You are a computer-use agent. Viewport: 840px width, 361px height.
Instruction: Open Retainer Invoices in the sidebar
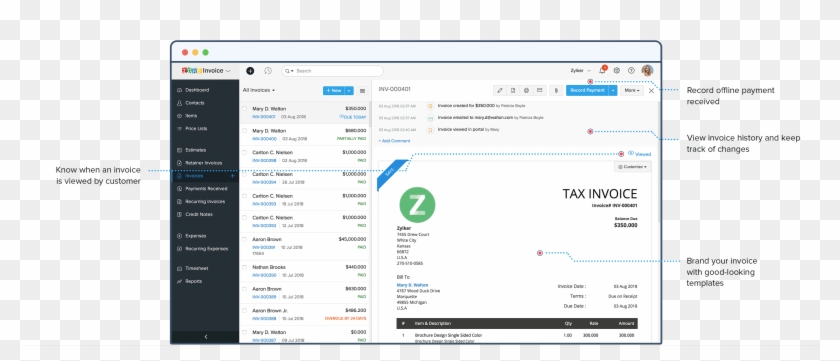point(203,163)
